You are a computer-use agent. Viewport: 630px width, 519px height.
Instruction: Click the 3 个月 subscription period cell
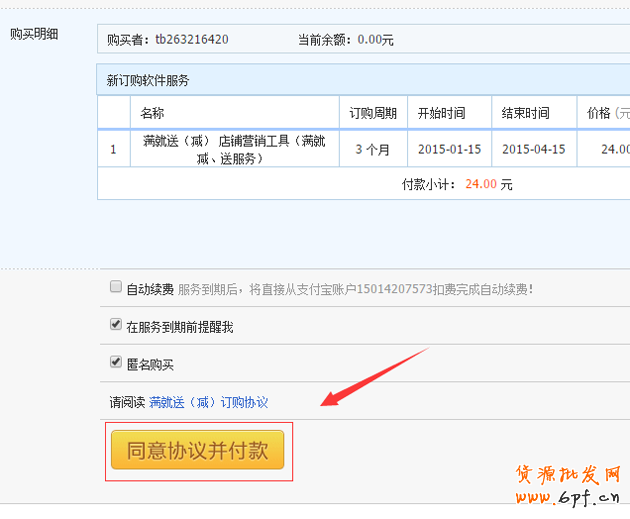click(373, 149)
